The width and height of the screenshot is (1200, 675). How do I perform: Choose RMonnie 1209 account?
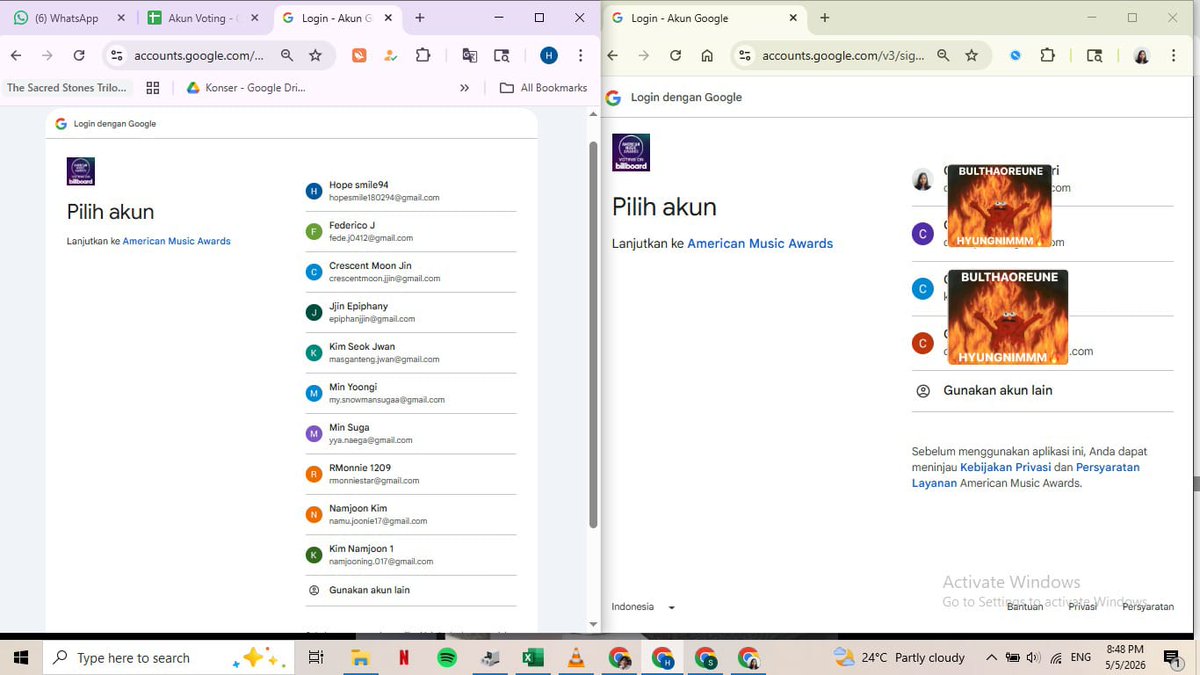click(410, 474)
